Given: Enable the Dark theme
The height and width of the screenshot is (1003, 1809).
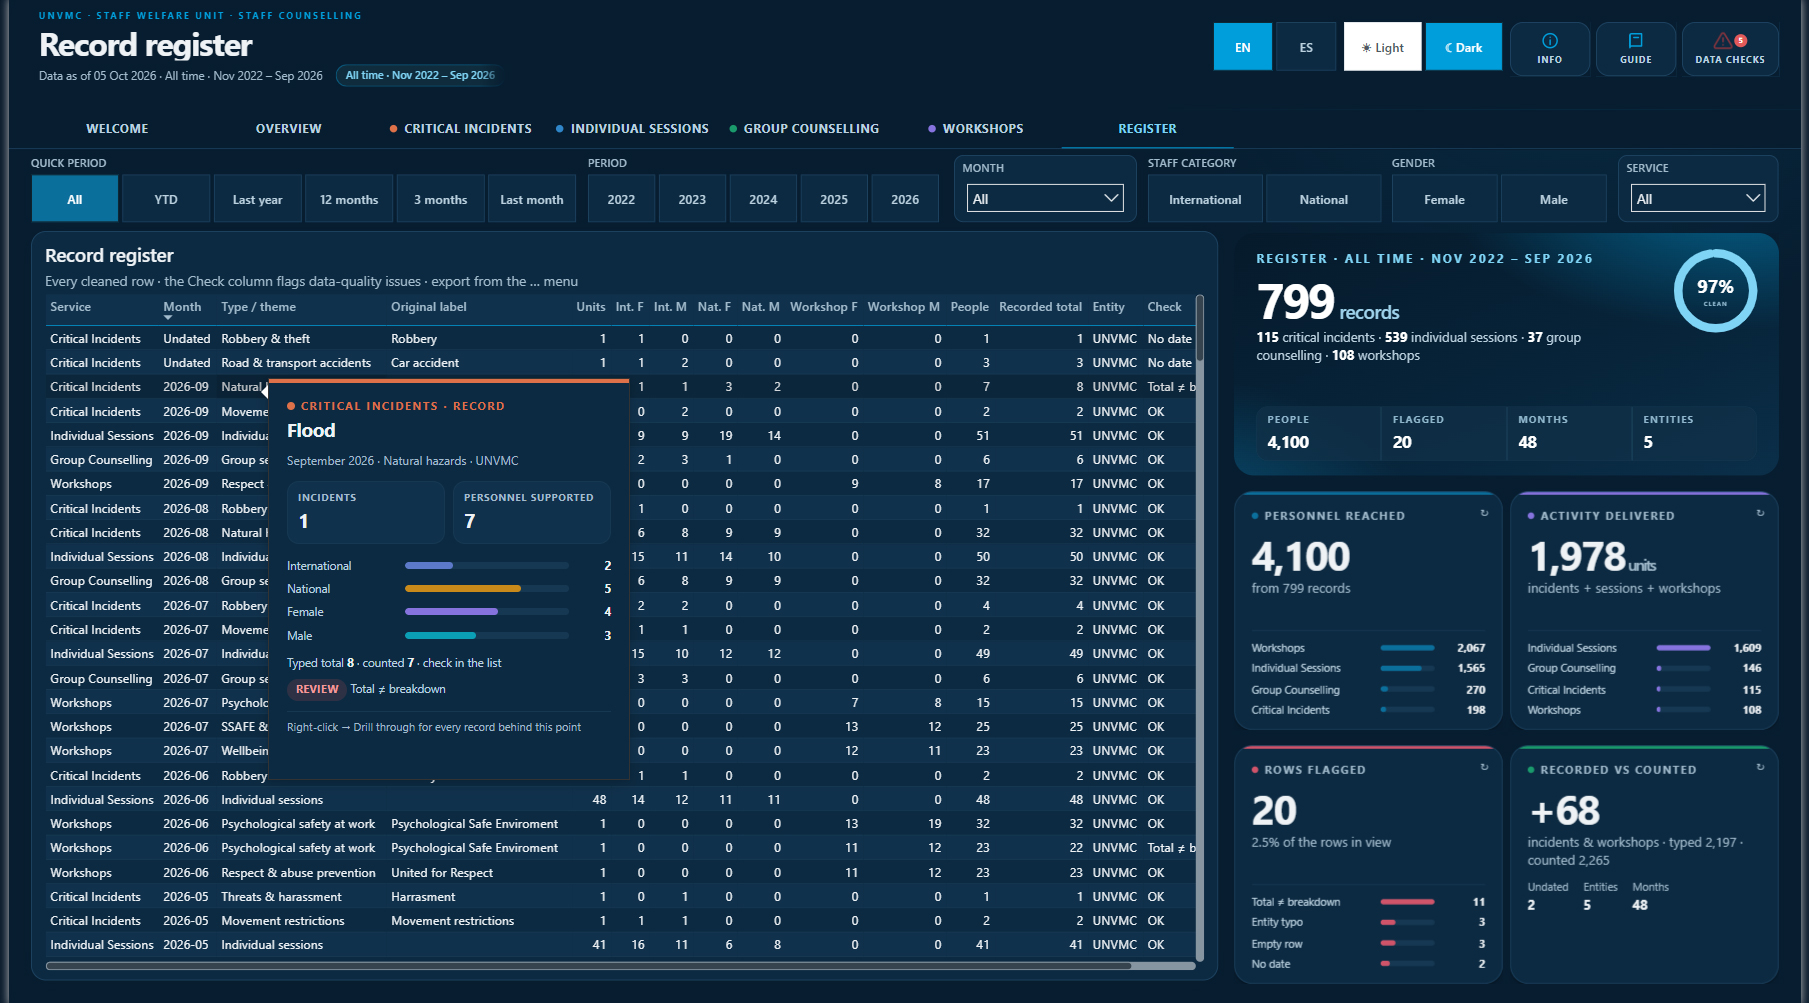Looking at the screenshot, I should [1463, 47].
